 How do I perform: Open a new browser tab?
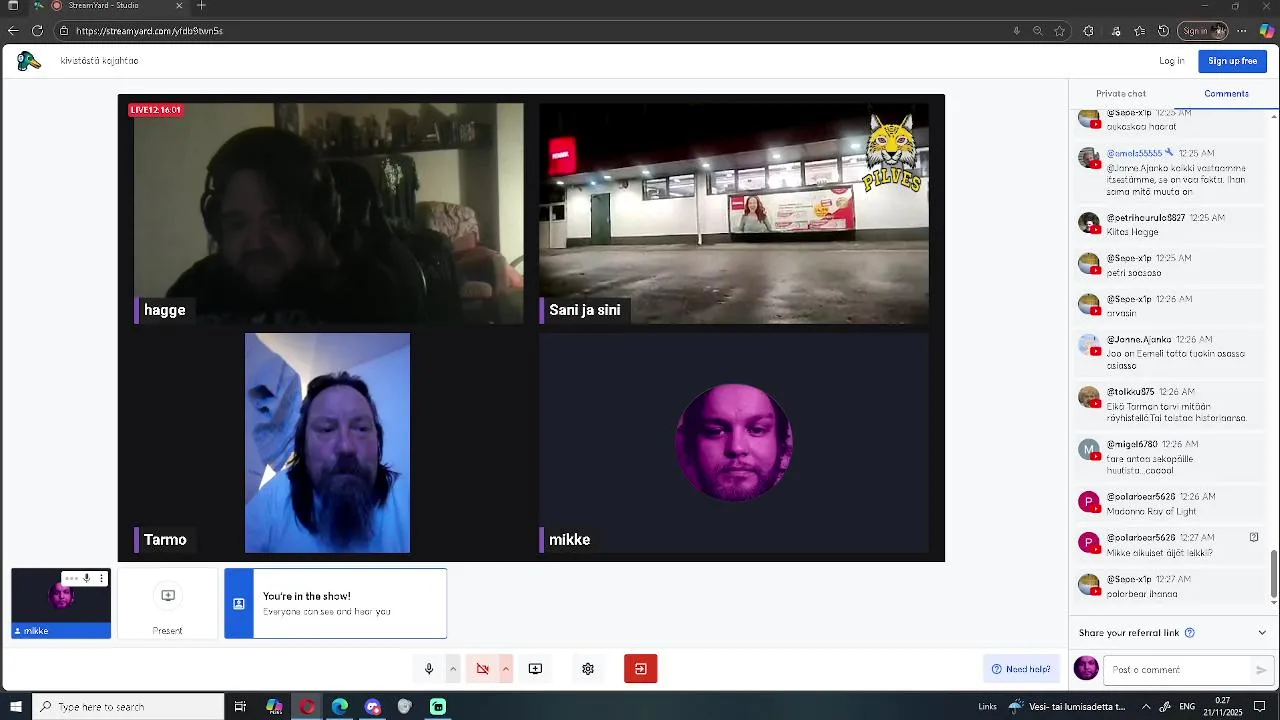[201, 6]
